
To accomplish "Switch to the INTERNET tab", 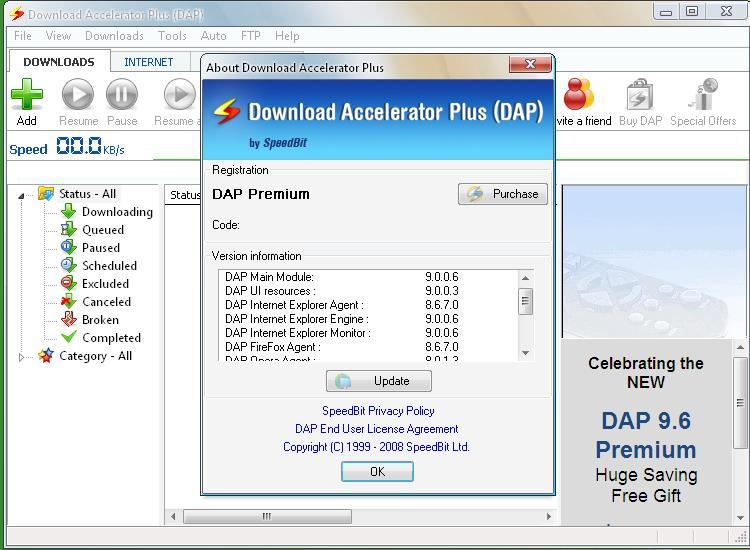I will pyautogui.click(x=149, y=62).
